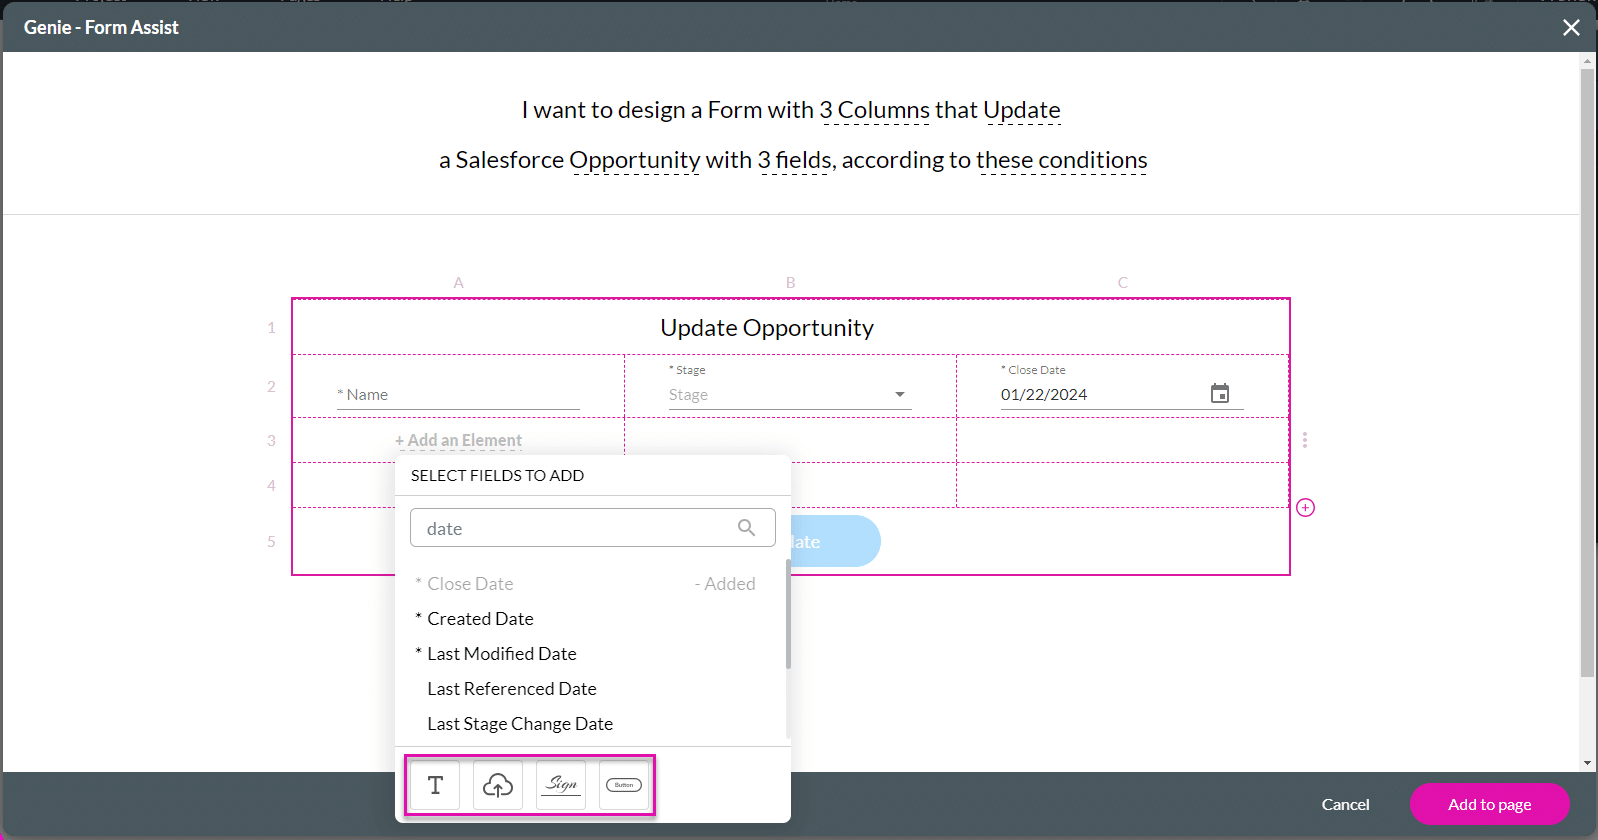Click the Cancel button
Viewport: 1598px width, 840px height.
pos(1345,804)
